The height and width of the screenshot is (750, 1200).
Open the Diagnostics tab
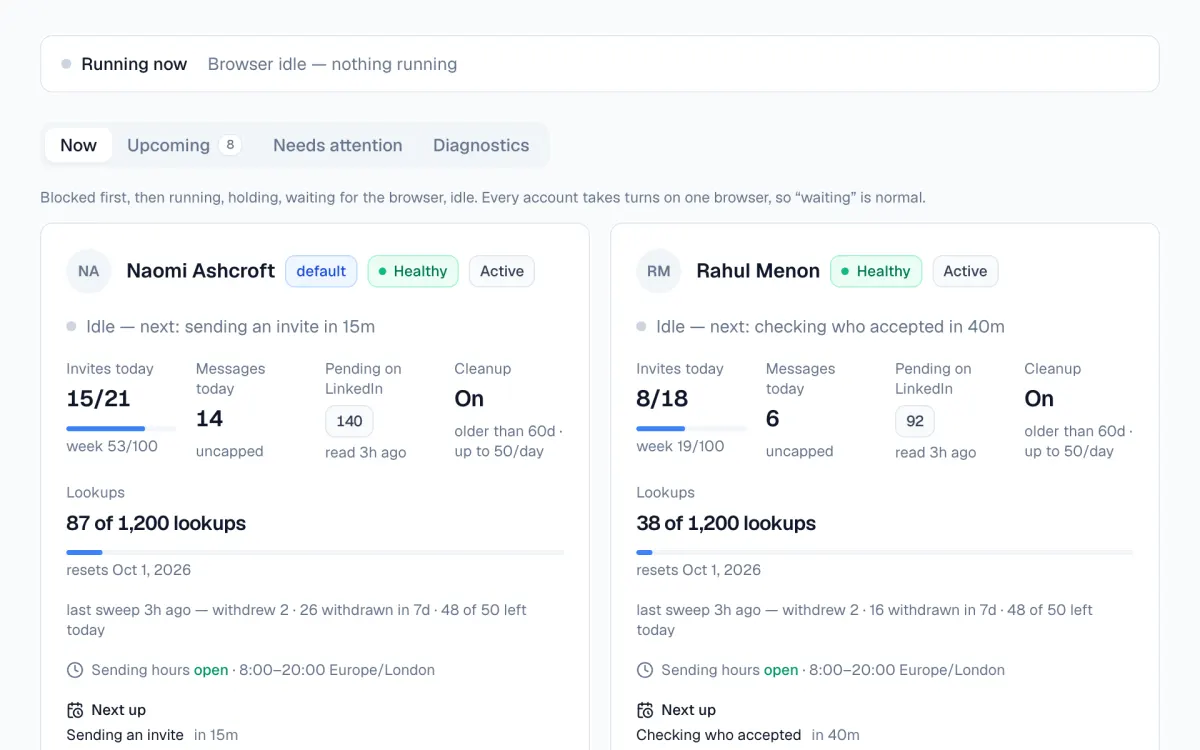[x=481, y=145]
